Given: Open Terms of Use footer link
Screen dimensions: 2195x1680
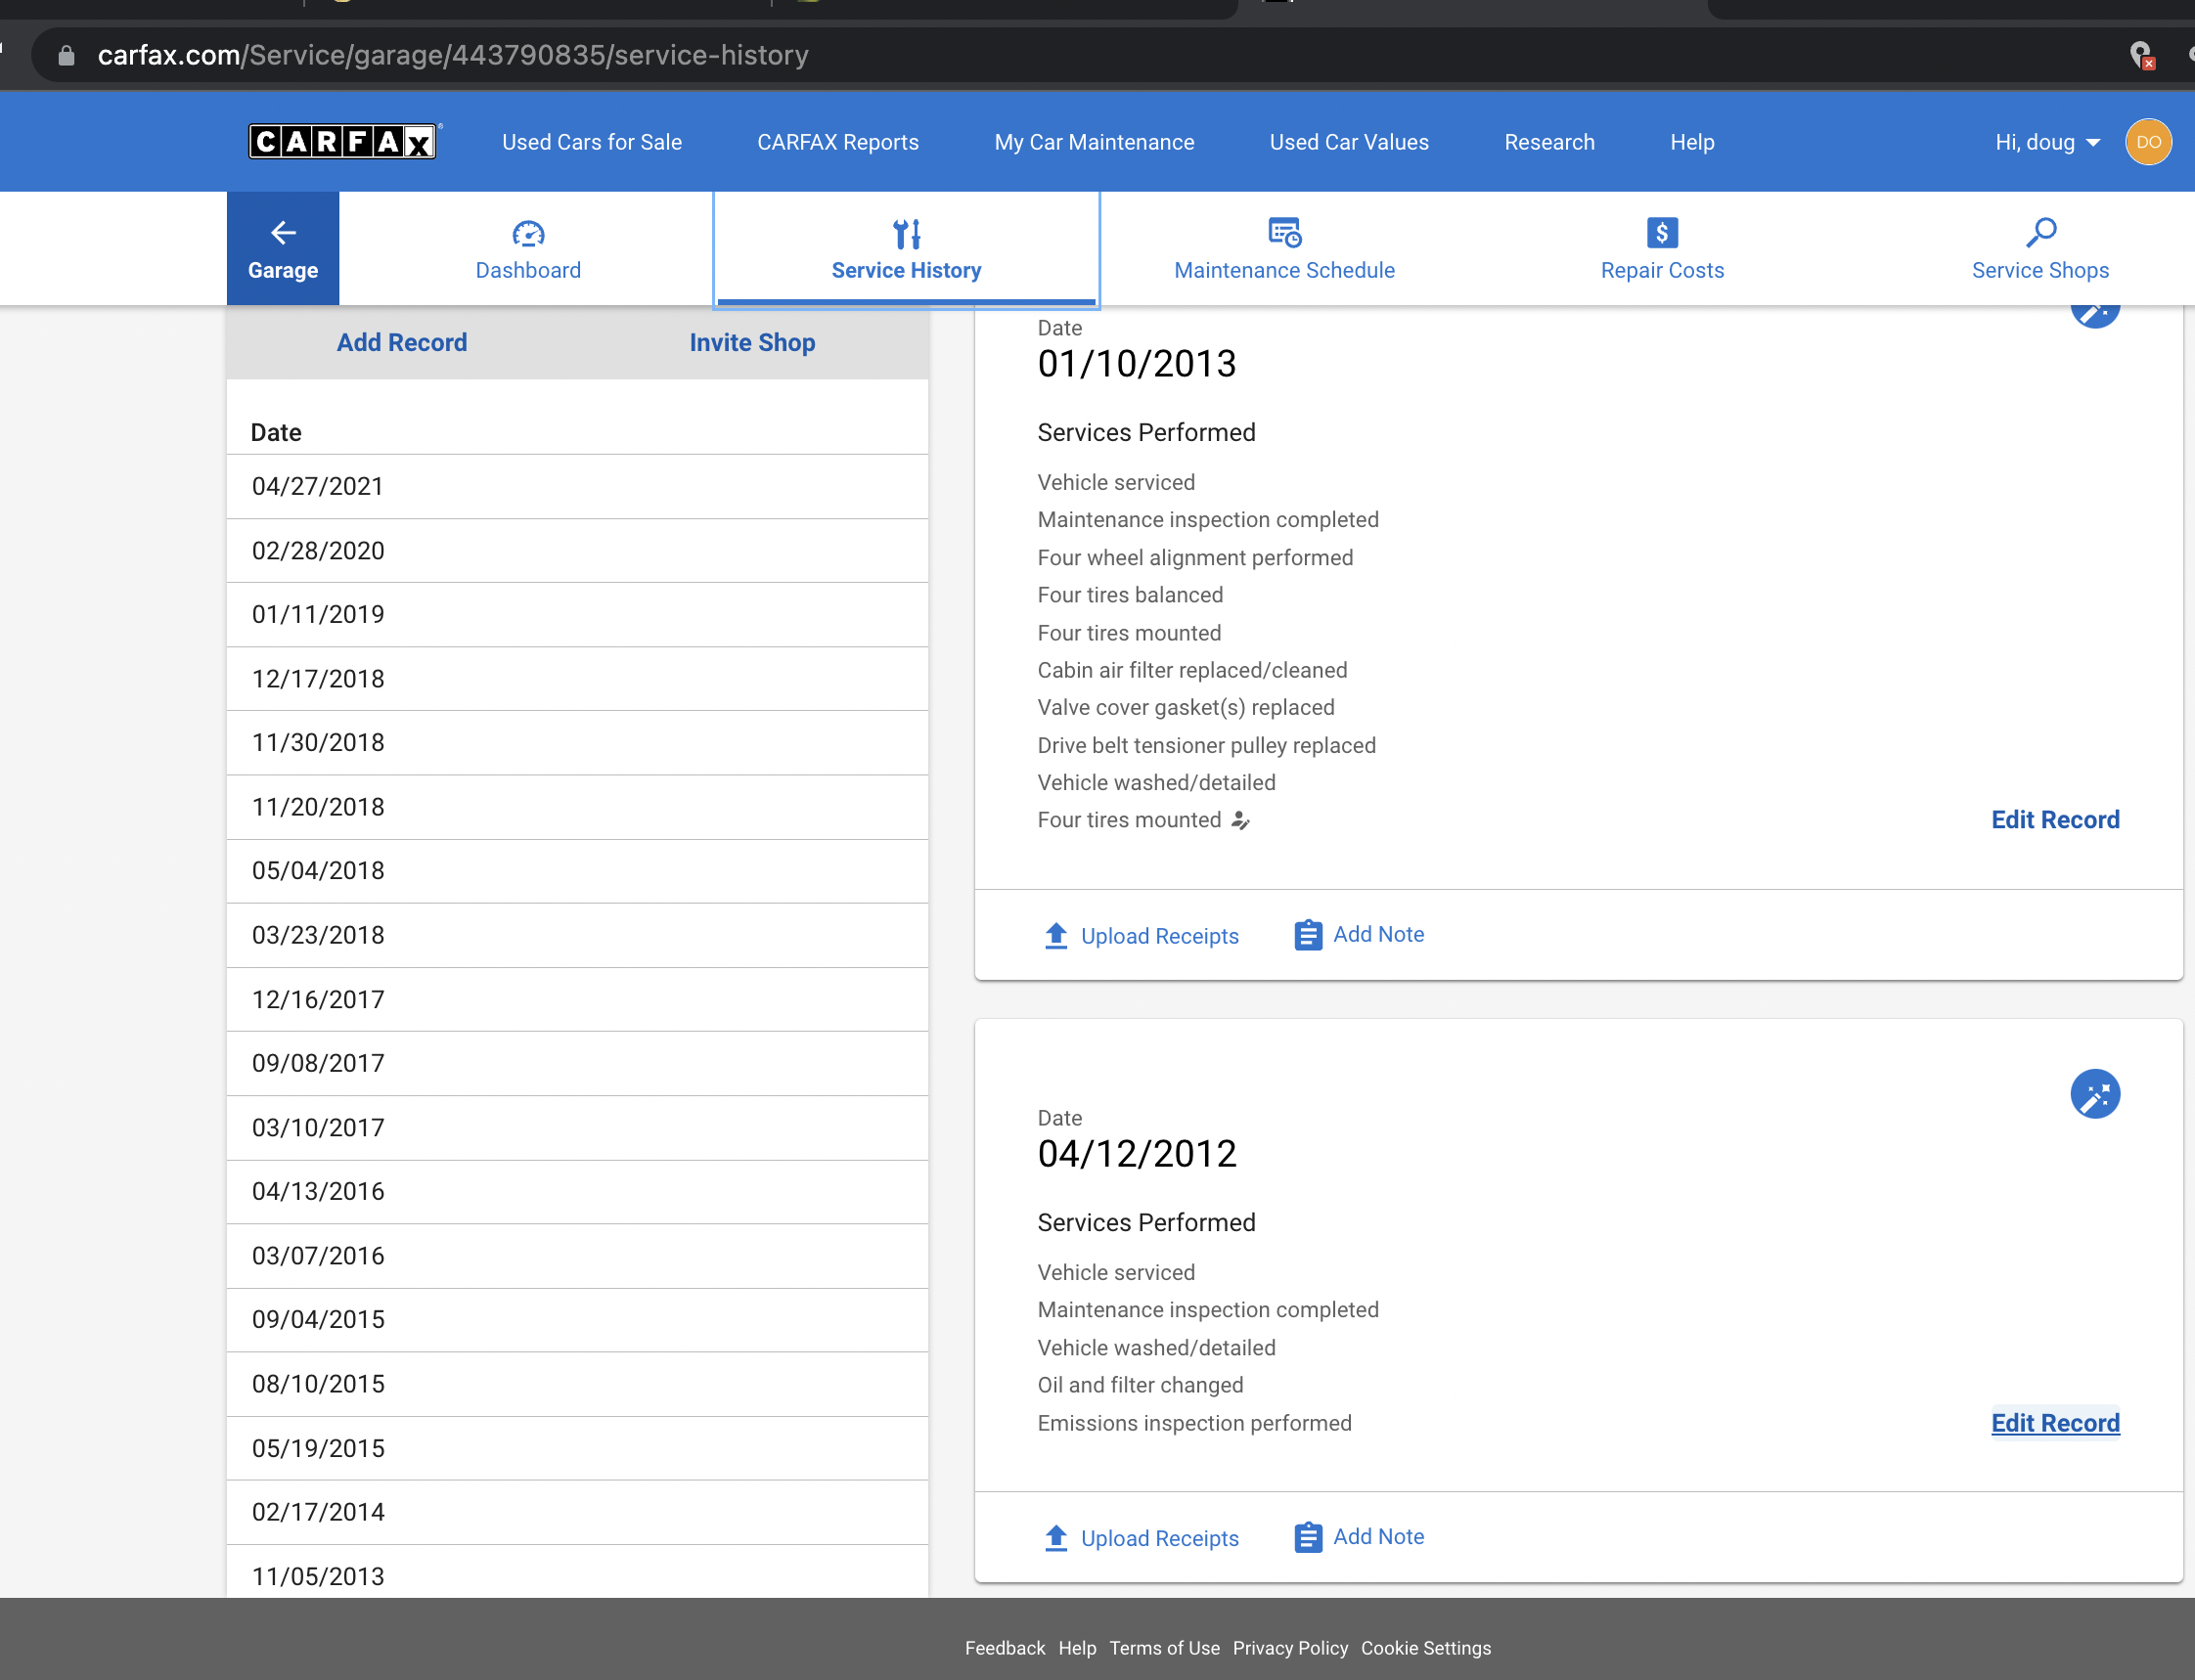Looking at the screenshot, I should pyautogui.click(x=1164, y=1648).
